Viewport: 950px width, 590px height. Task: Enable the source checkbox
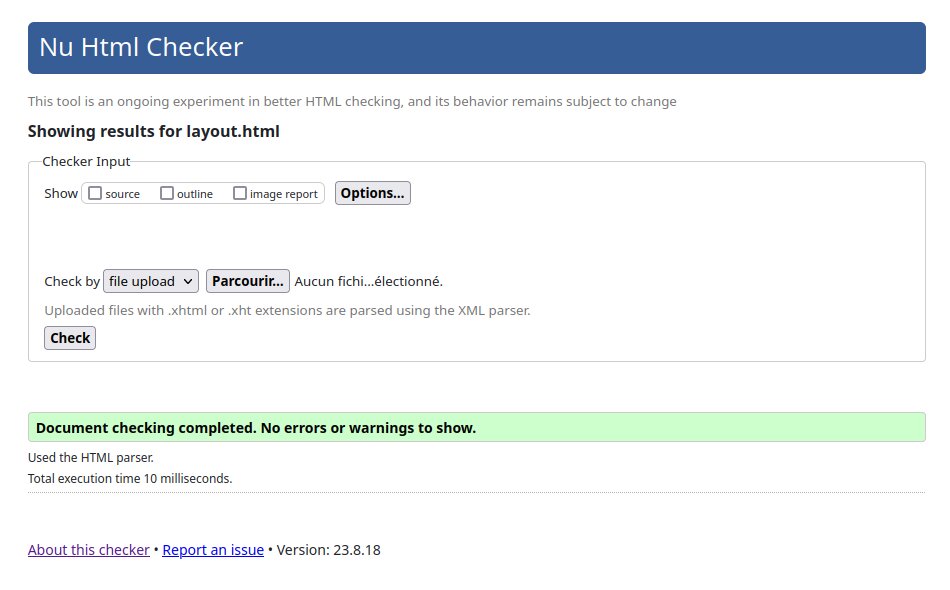[x=95, y=193]
